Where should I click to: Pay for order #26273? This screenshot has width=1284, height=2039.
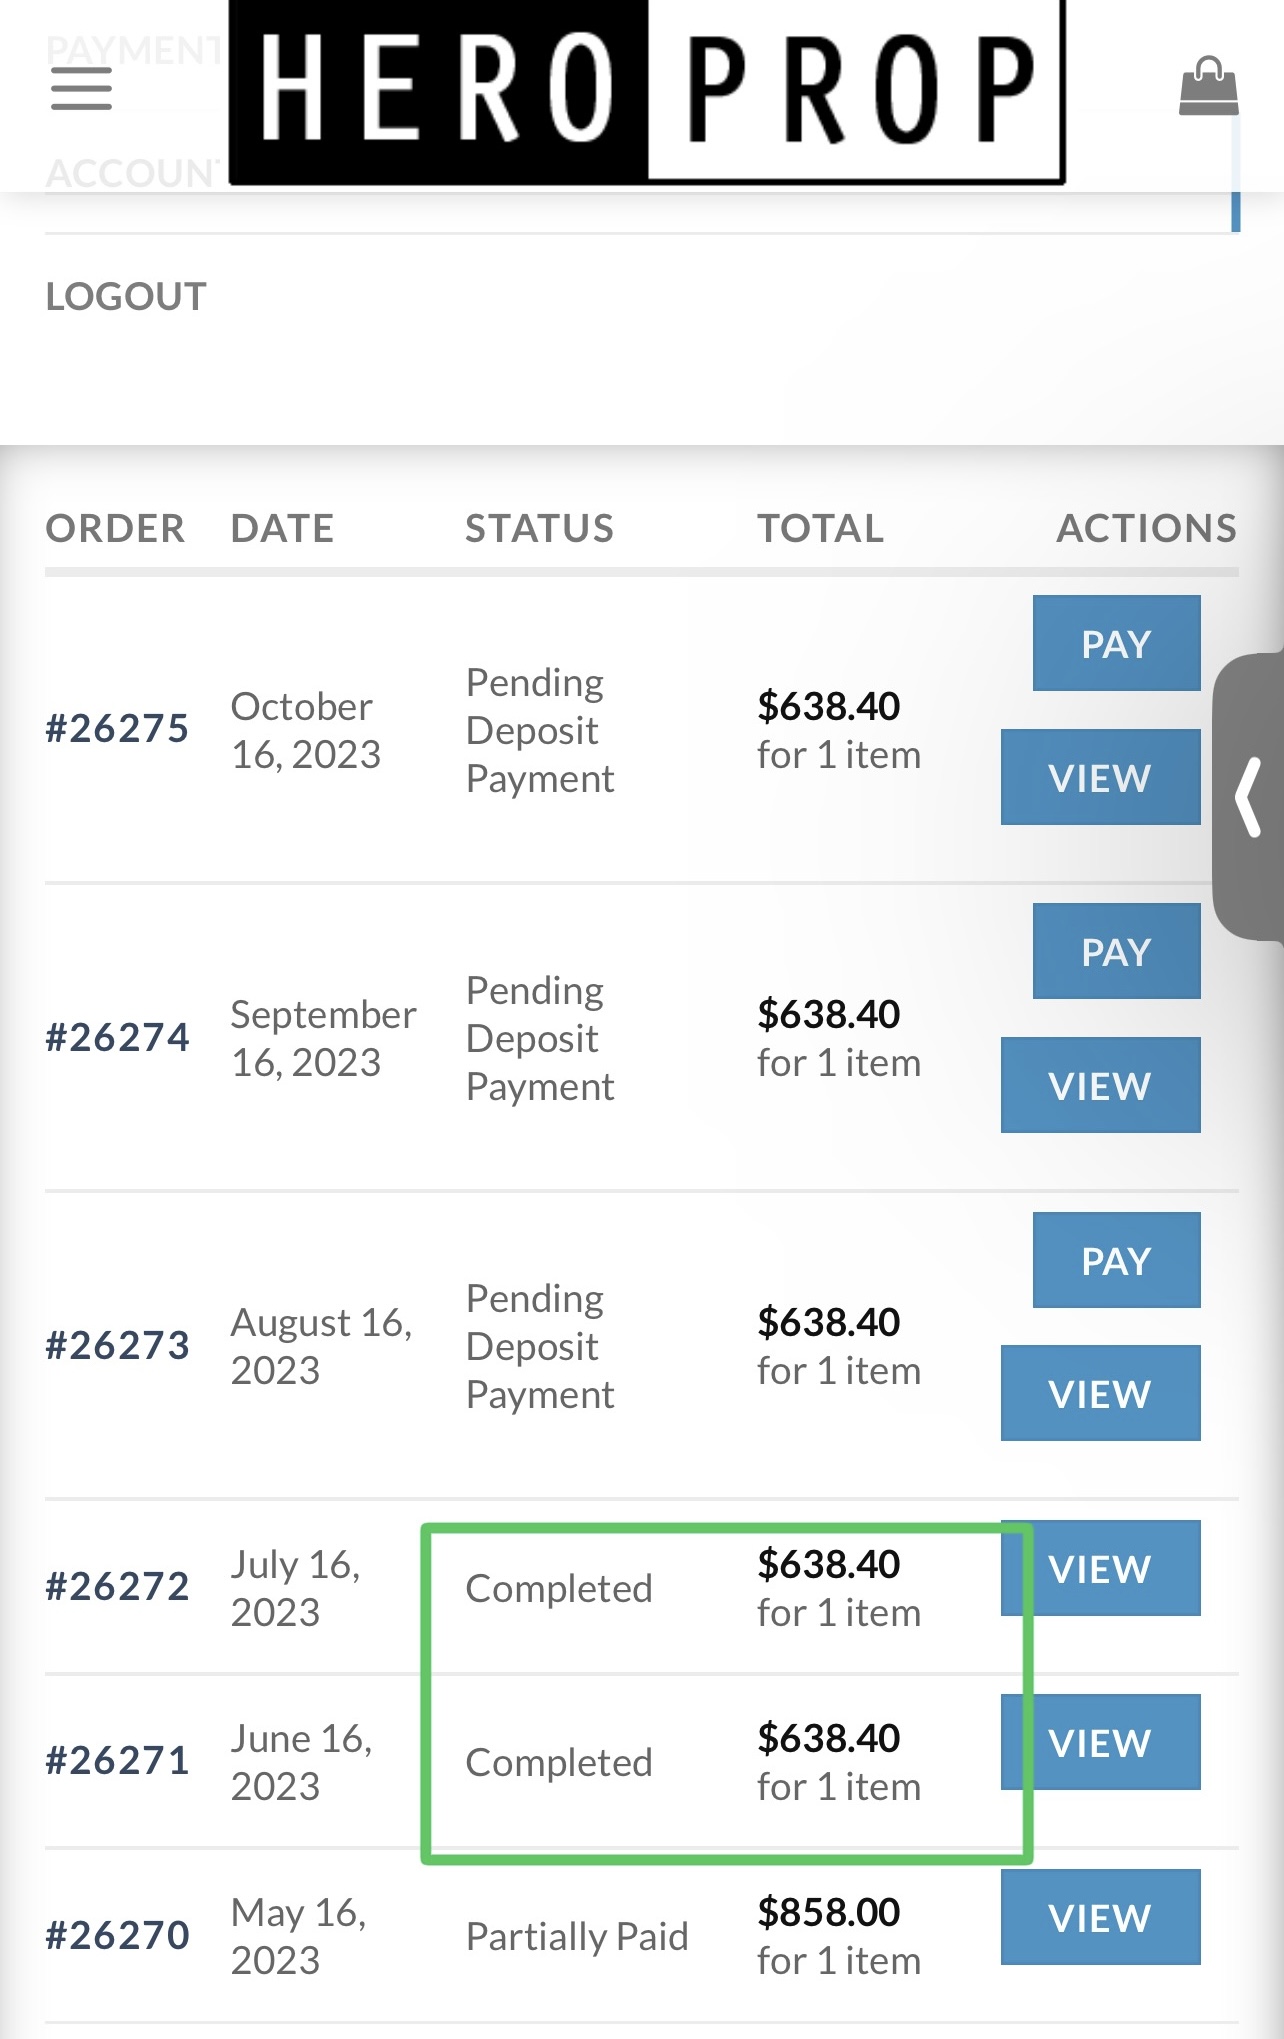tap(1116, 1260)
